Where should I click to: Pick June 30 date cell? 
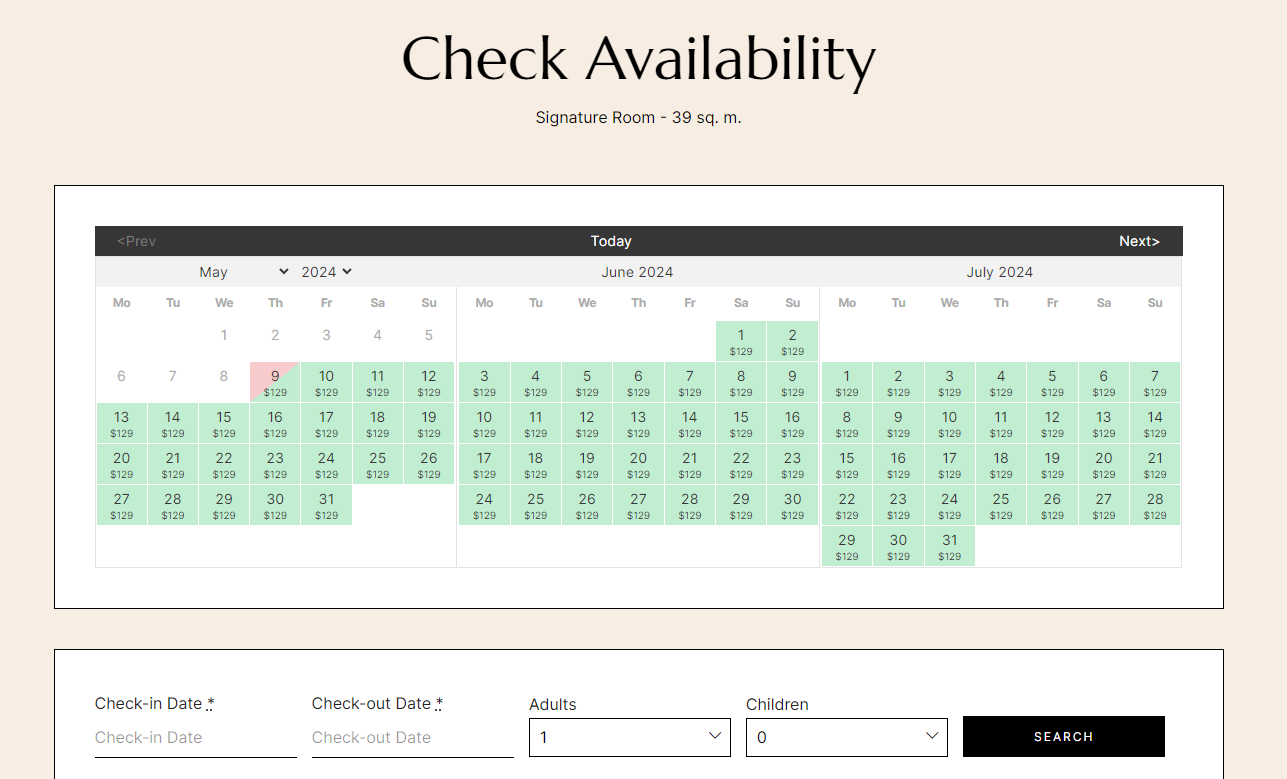(x=792, y=505)
